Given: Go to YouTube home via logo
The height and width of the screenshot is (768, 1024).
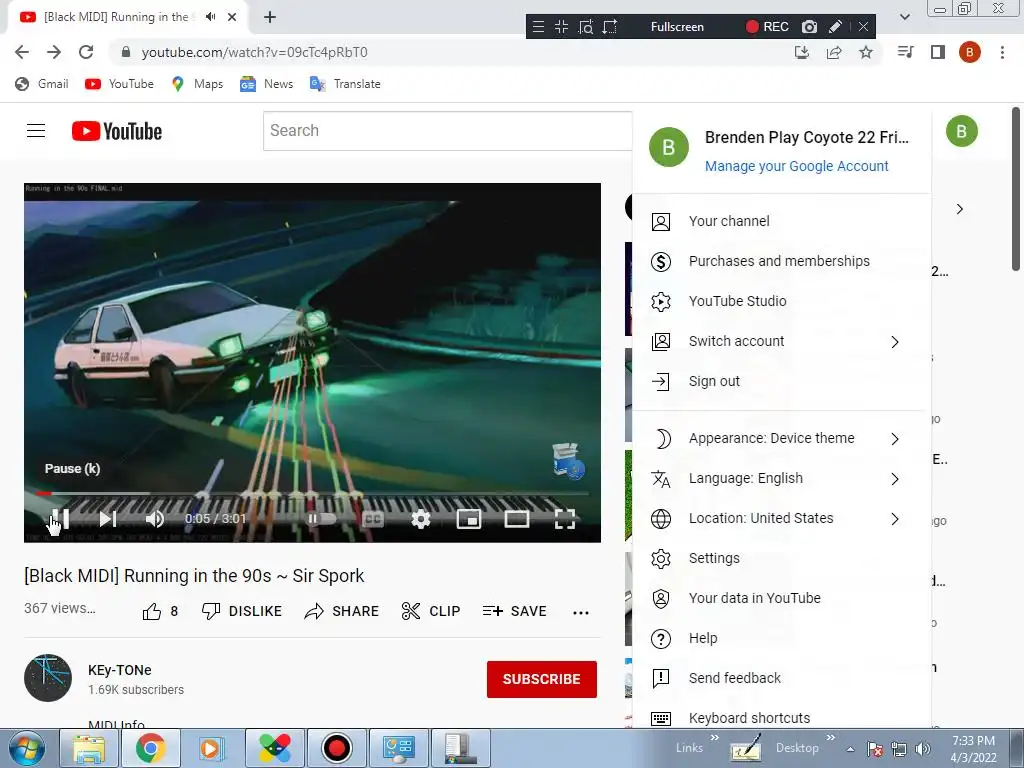Looking at the screenshot, I should click(117, 131).
